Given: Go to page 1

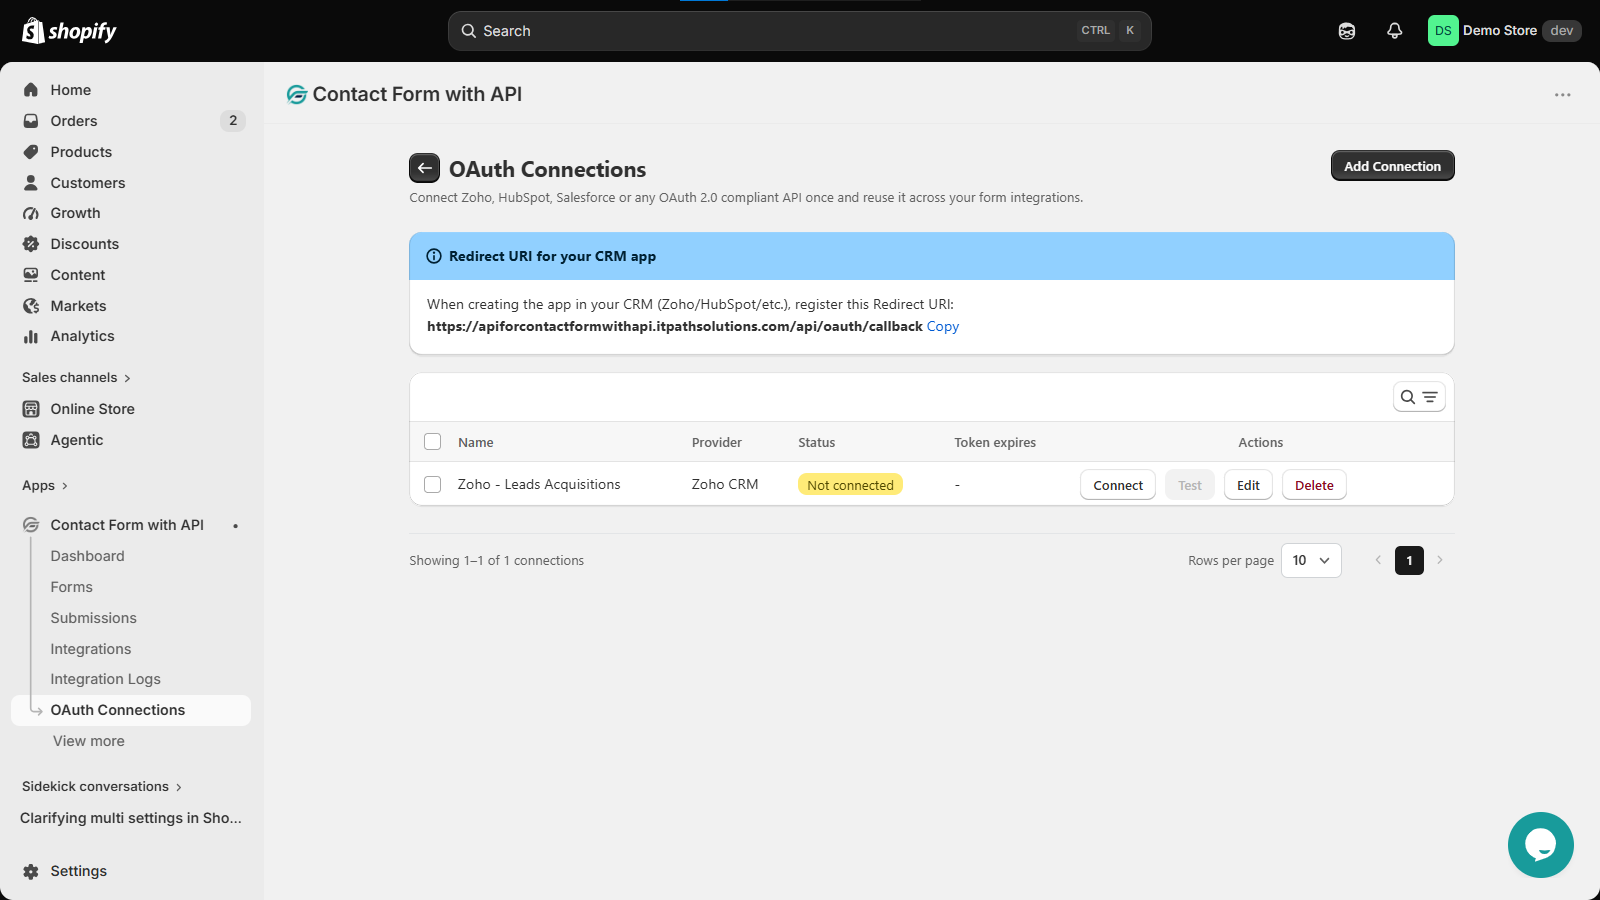Looking at the screenshot, I should point(1409,560).
